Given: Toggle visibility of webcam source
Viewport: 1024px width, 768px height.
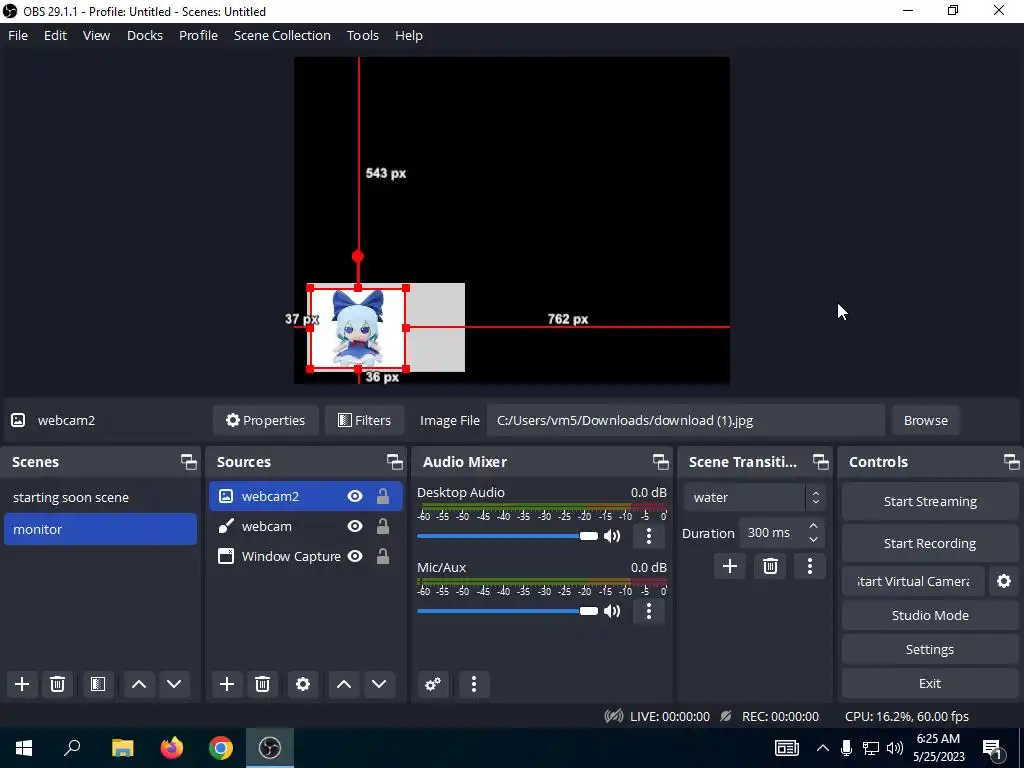Looking at the screenshot, I should (355, 526).
